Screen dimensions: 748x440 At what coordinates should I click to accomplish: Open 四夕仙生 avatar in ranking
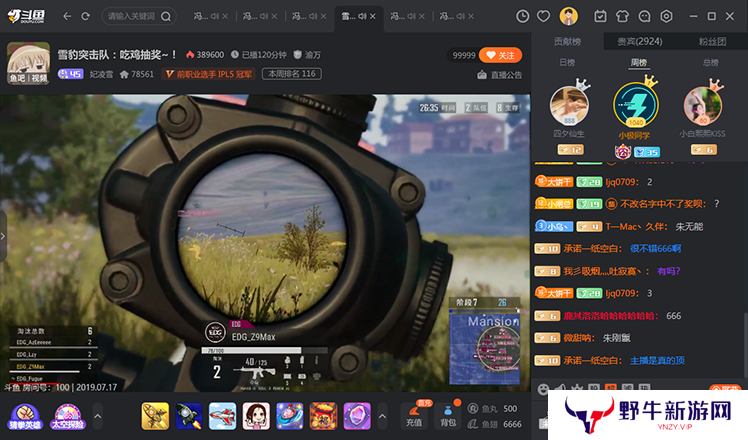tap(569, 105)
